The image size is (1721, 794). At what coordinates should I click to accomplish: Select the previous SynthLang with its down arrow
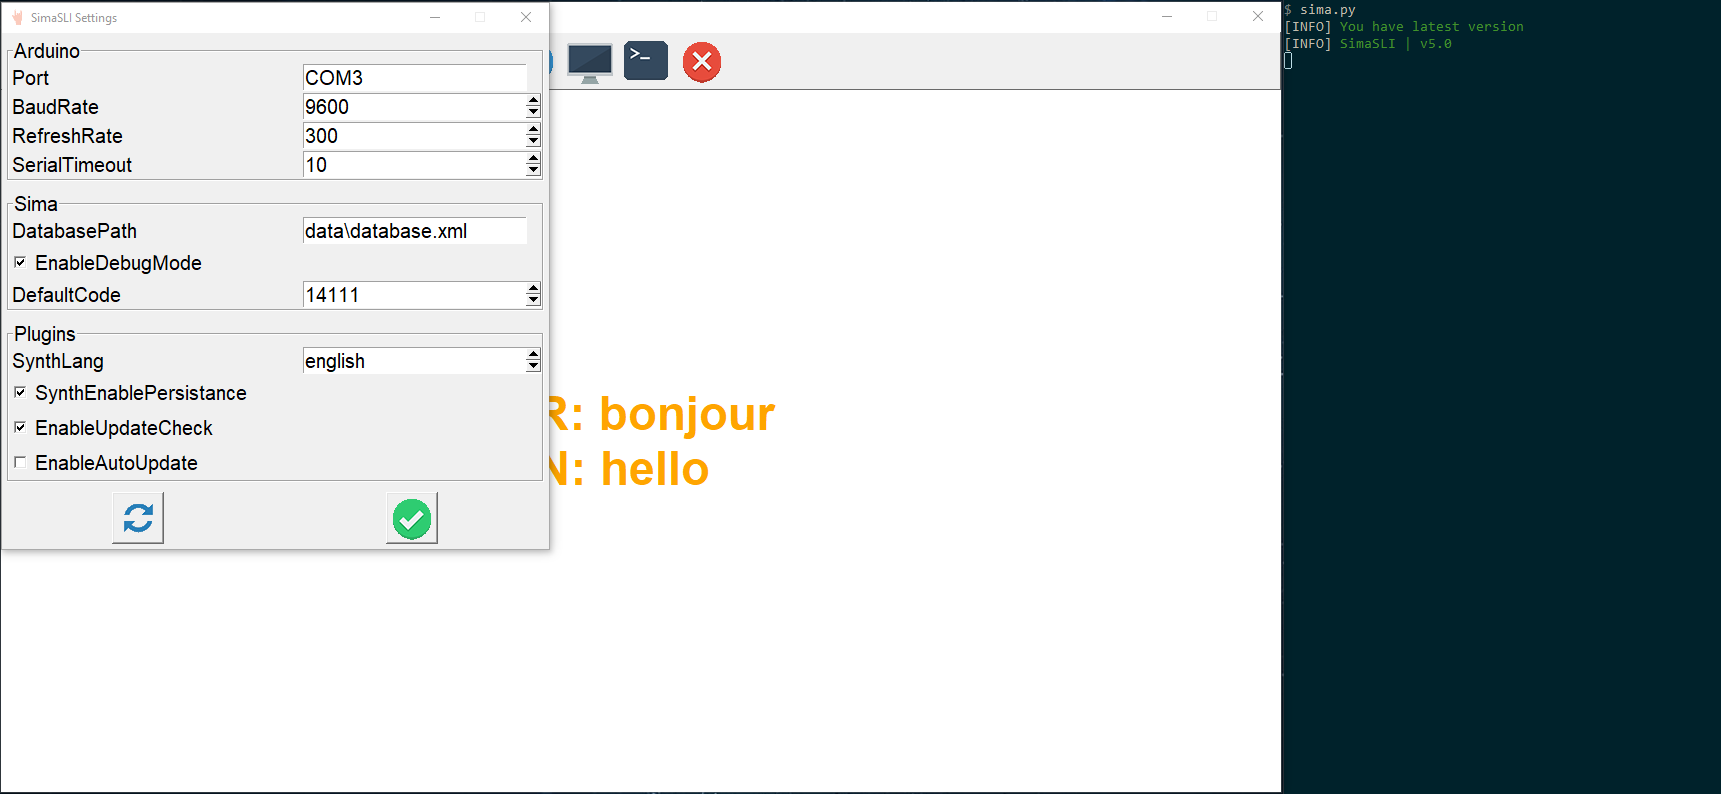coord(533,367)
